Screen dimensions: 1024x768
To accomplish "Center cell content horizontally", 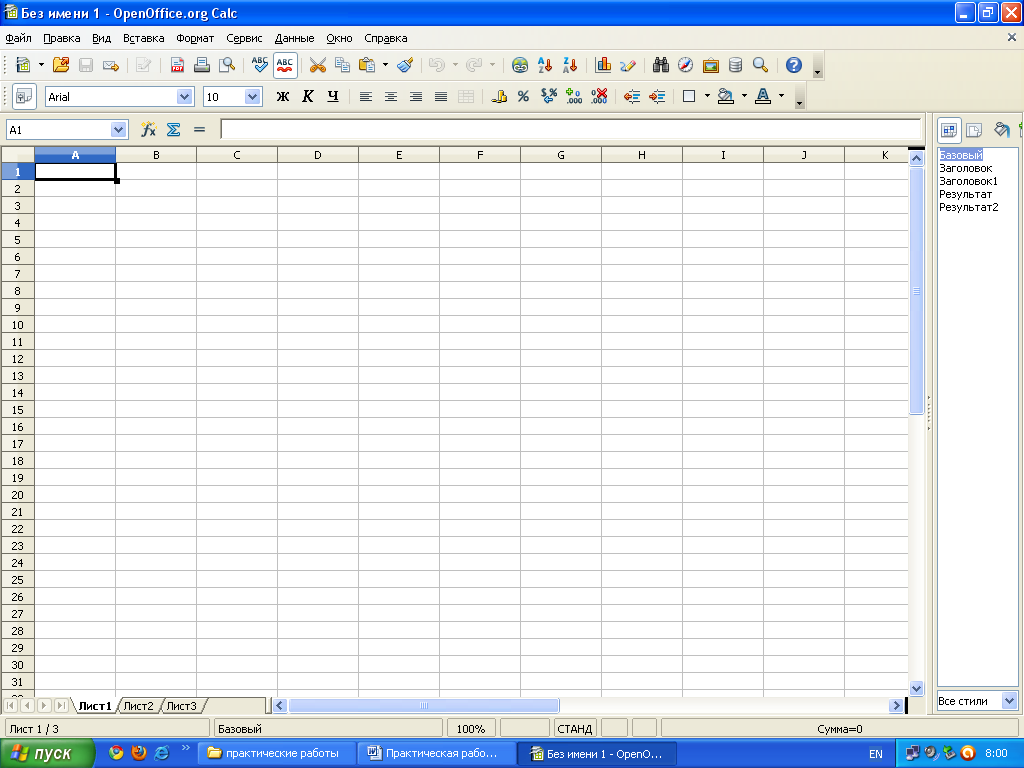I will click(391, 97).
